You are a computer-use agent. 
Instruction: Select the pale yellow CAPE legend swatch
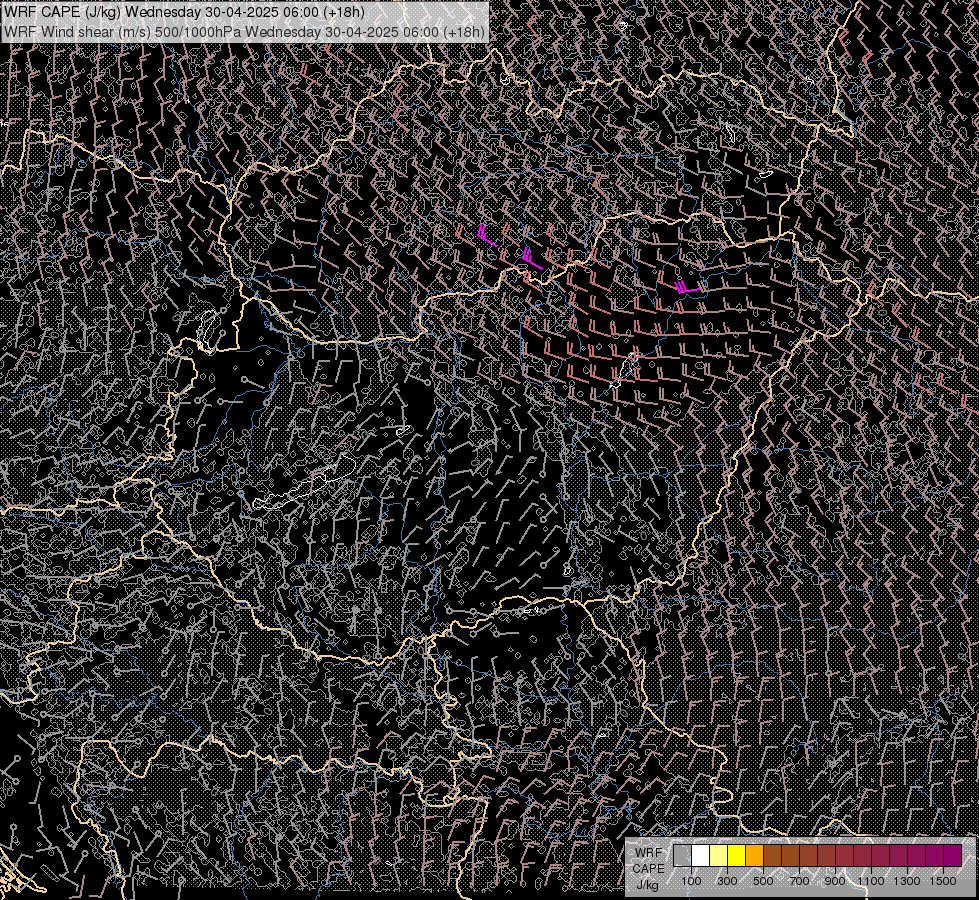[719, 856]
